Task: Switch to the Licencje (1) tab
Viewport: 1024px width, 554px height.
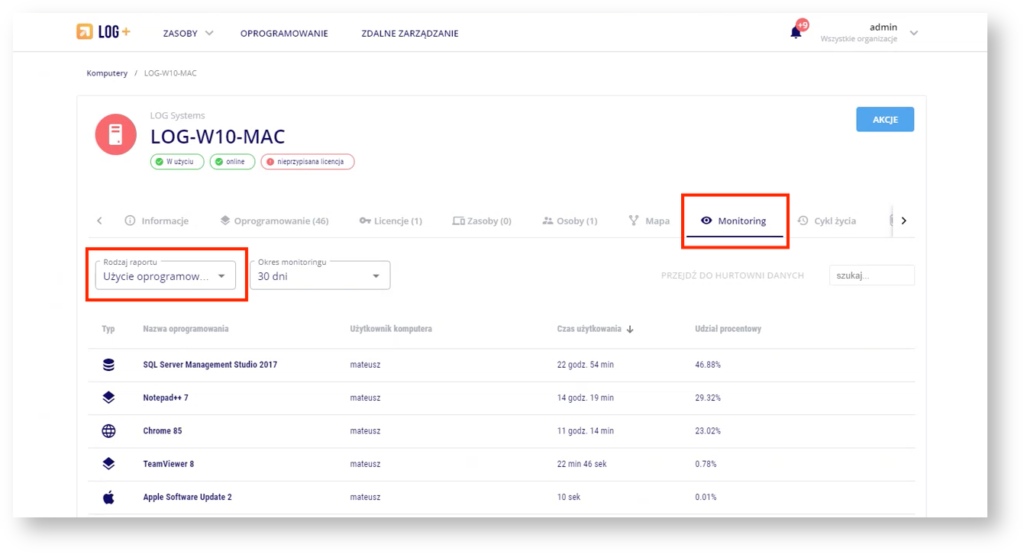Action: tap(391, 221)
